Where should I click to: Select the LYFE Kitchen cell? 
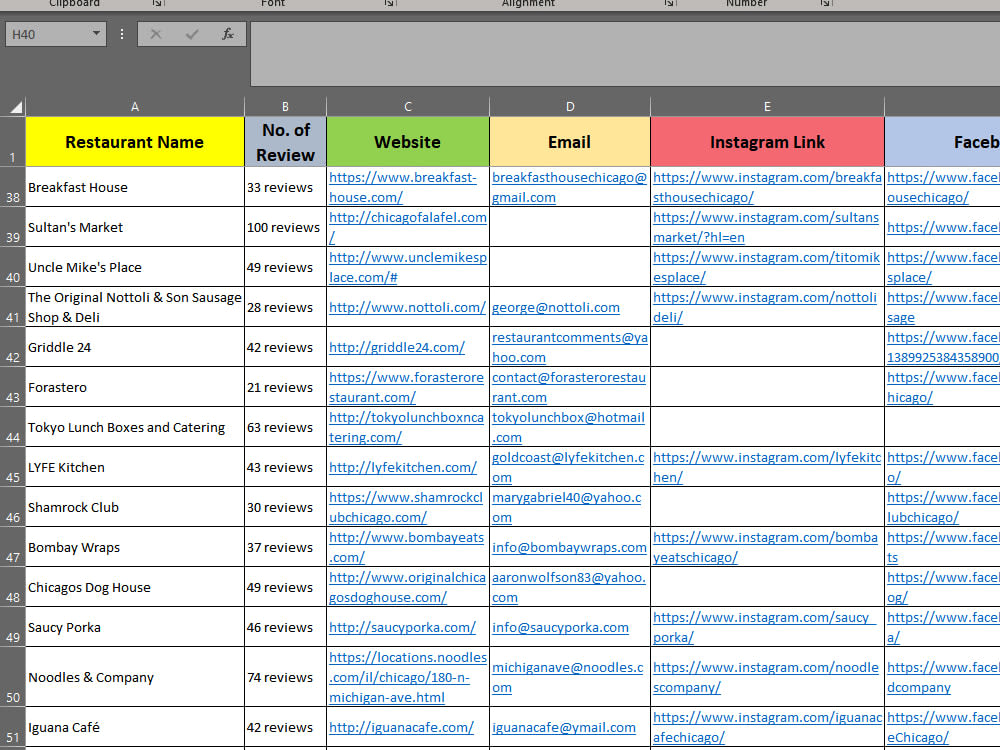tap(135, 467)
